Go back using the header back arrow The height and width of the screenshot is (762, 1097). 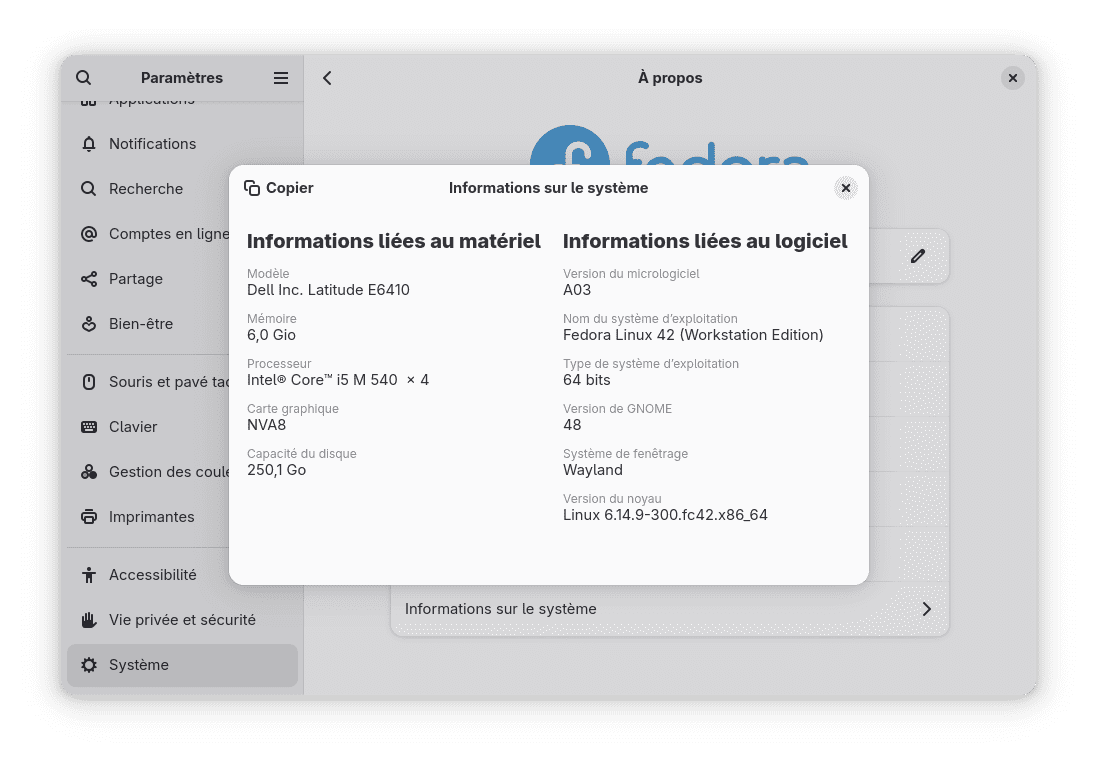(327, 78)
